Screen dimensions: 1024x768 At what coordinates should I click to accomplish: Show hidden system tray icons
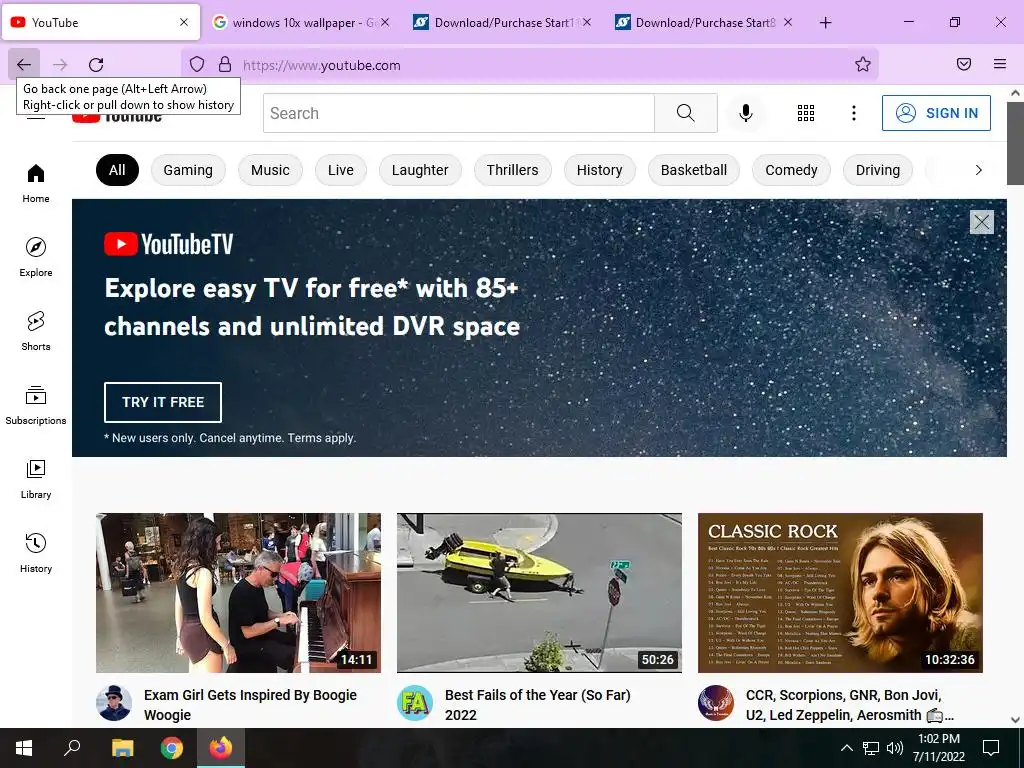(x=846, y=748)
